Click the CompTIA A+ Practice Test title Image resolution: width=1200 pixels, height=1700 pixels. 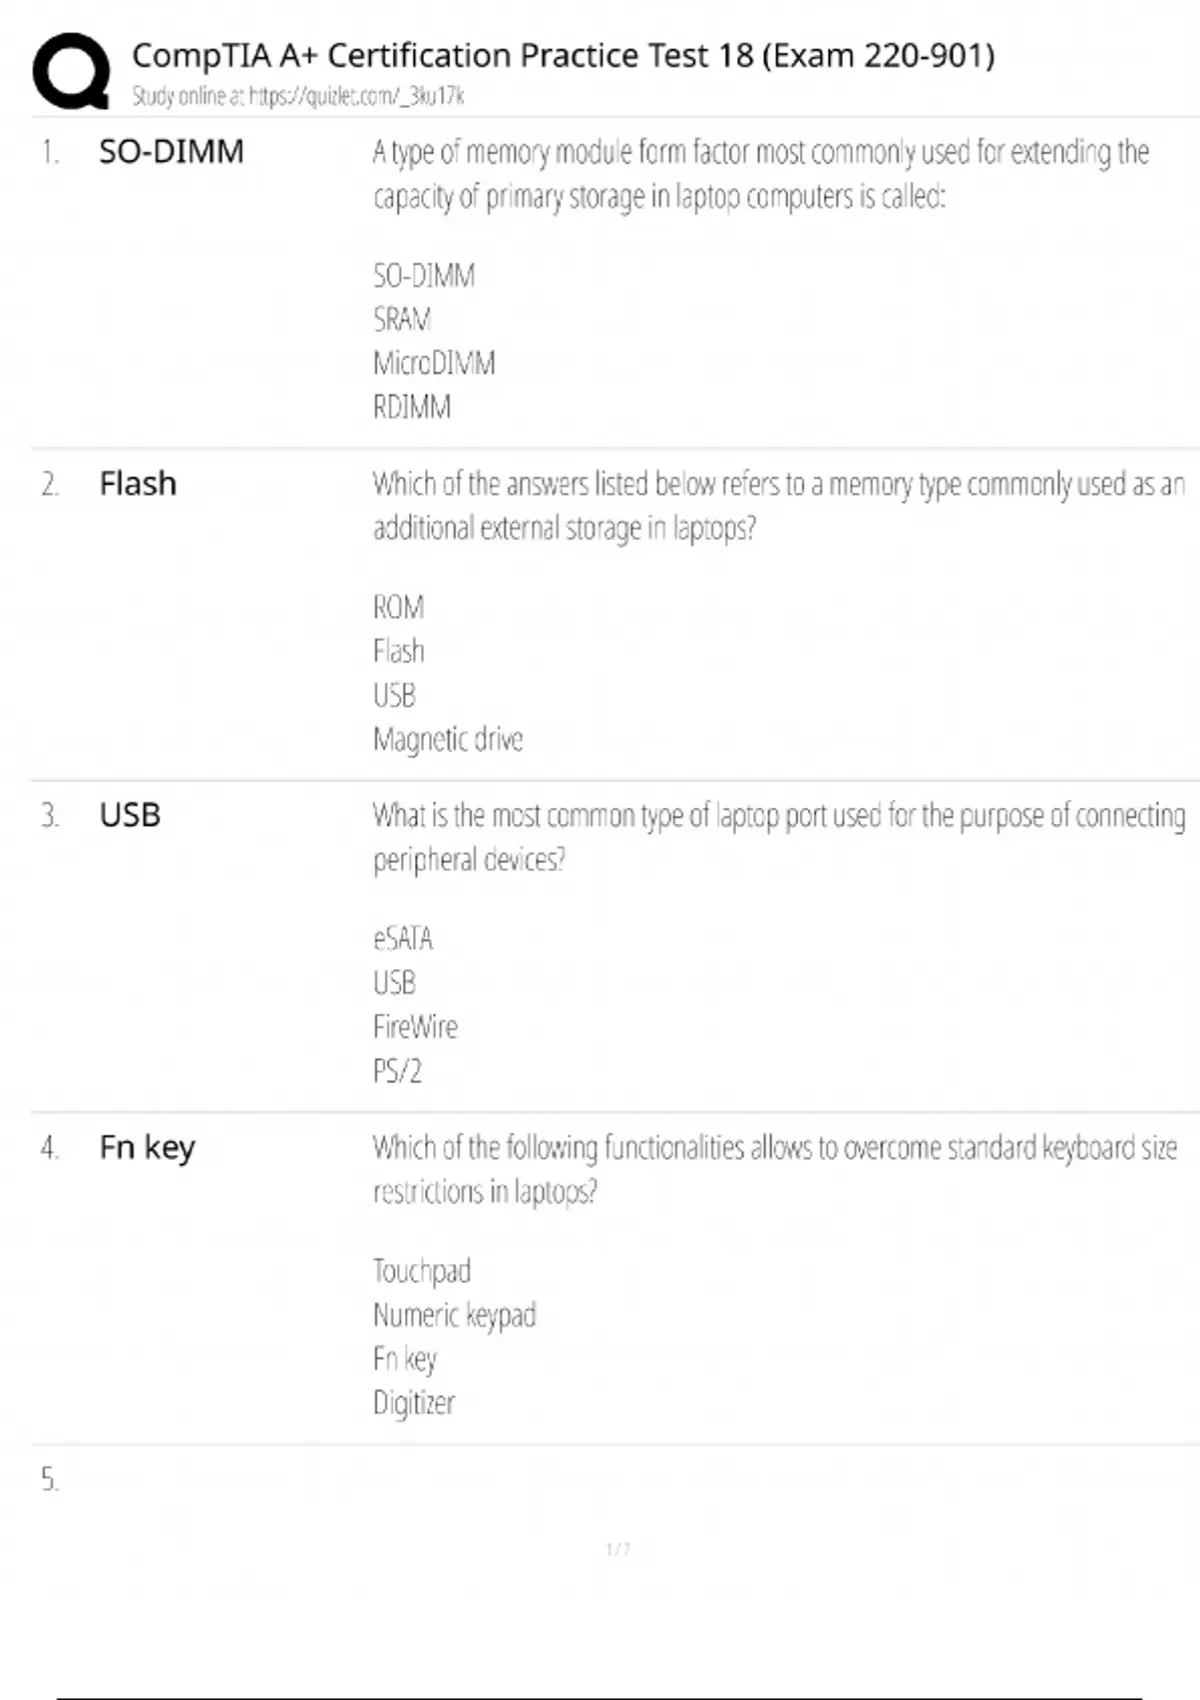(x=563, y=55)
